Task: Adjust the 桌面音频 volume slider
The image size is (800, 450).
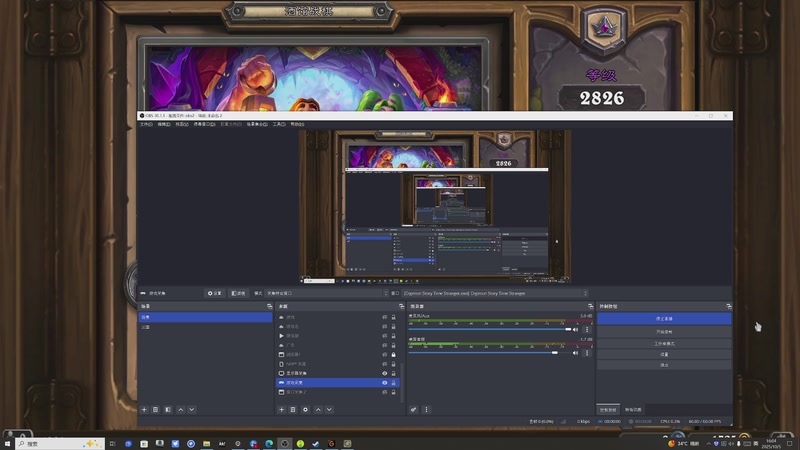Action: pos(490,353)
